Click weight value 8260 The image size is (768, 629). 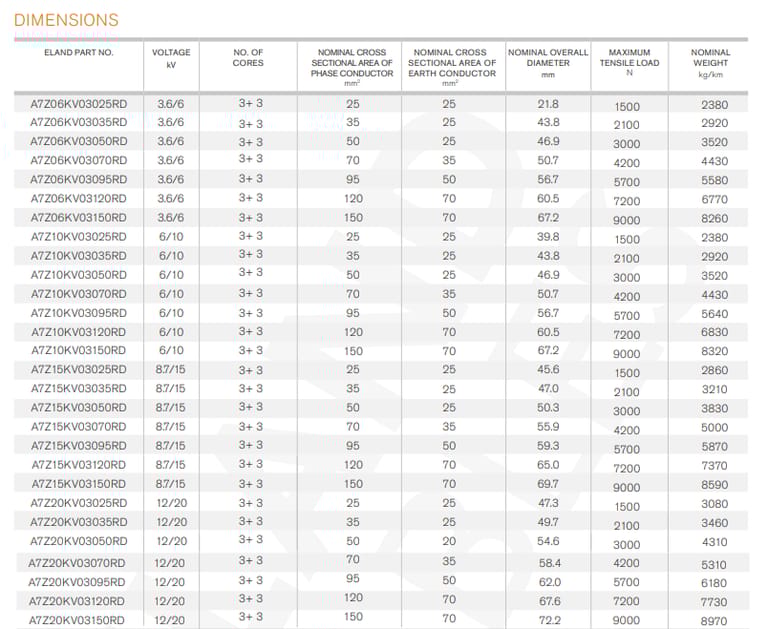(715, 218)
